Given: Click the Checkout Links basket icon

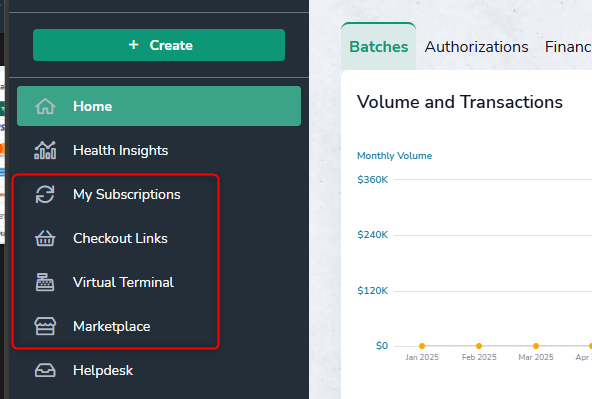Looking at the screenshot, I should click(x=45, y=239).
